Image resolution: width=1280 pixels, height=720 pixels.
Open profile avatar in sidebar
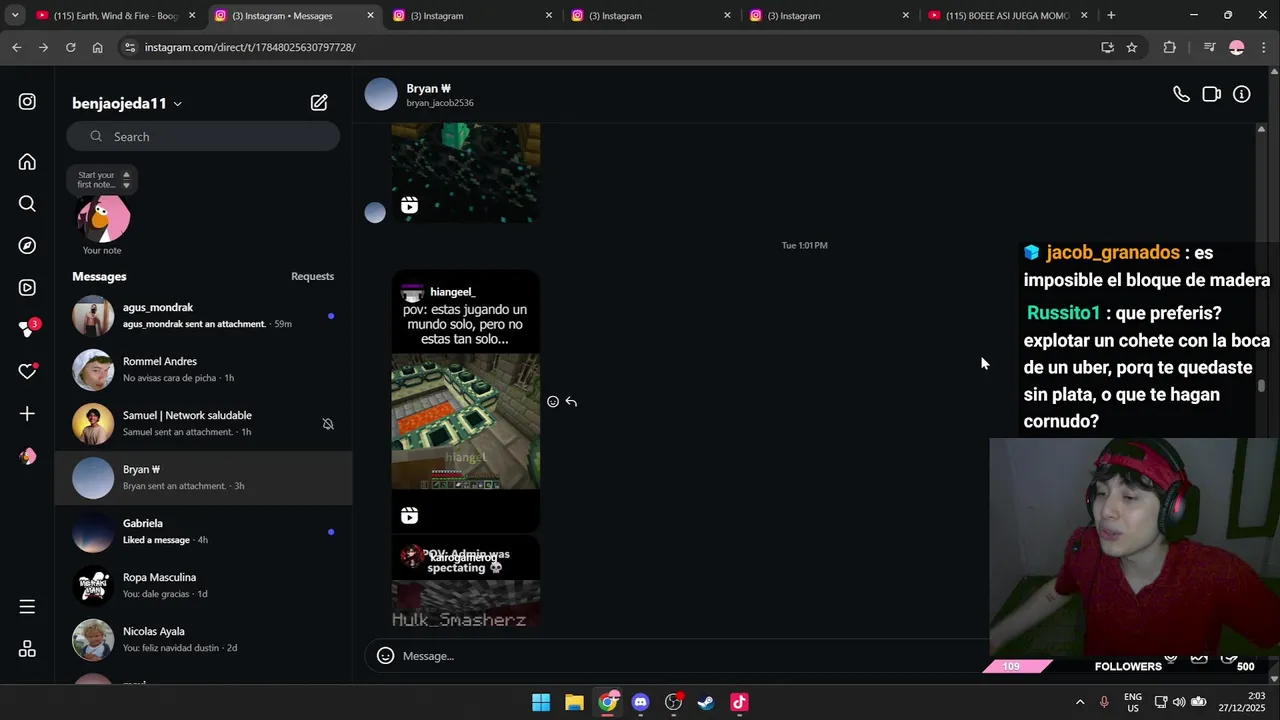27,456
